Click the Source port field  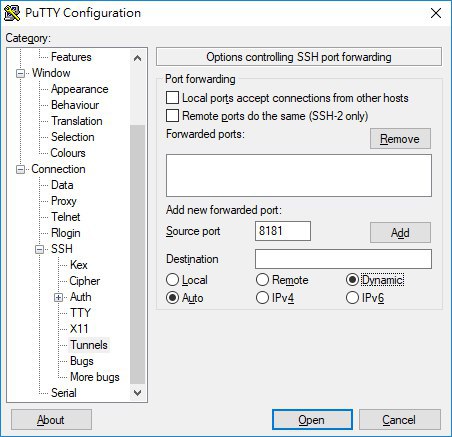point(283,231)
